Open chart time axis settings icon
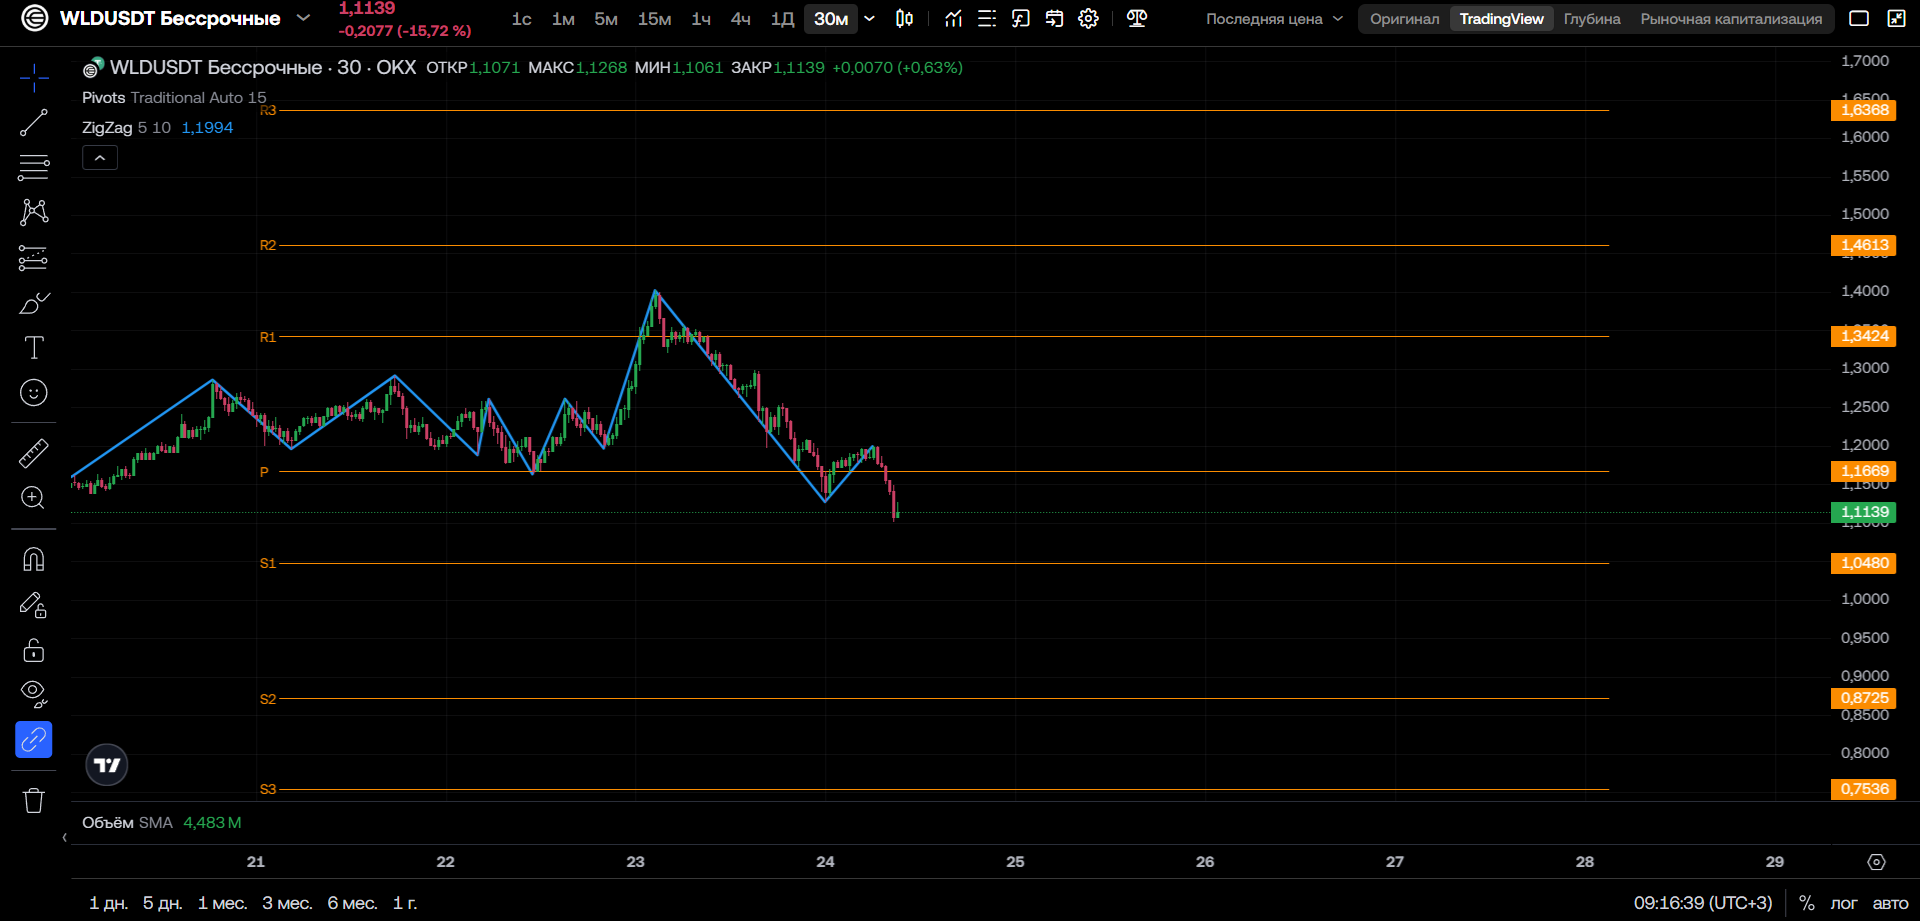1920x921 pixels. (x=1877, y=862)
